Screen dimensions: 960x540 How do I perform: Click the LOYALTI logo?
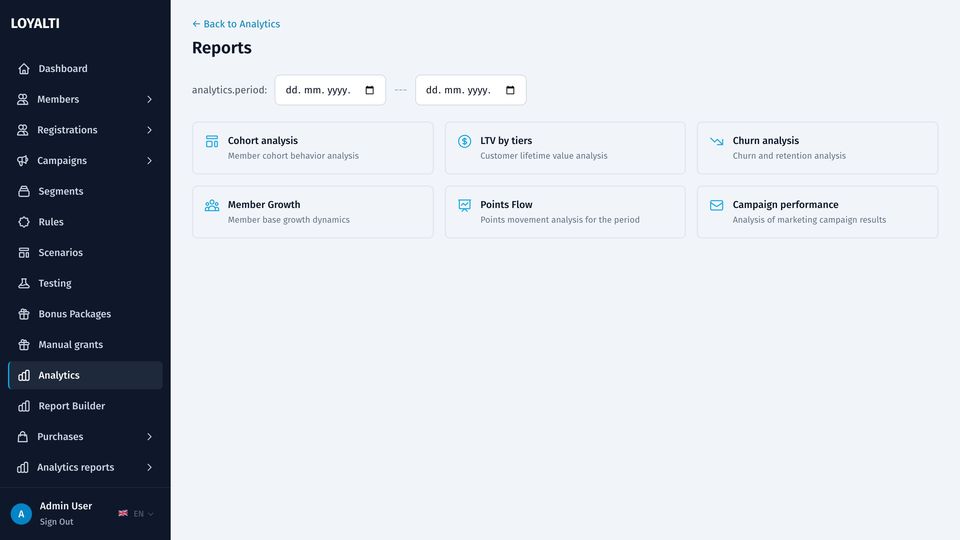pos(35,23)
